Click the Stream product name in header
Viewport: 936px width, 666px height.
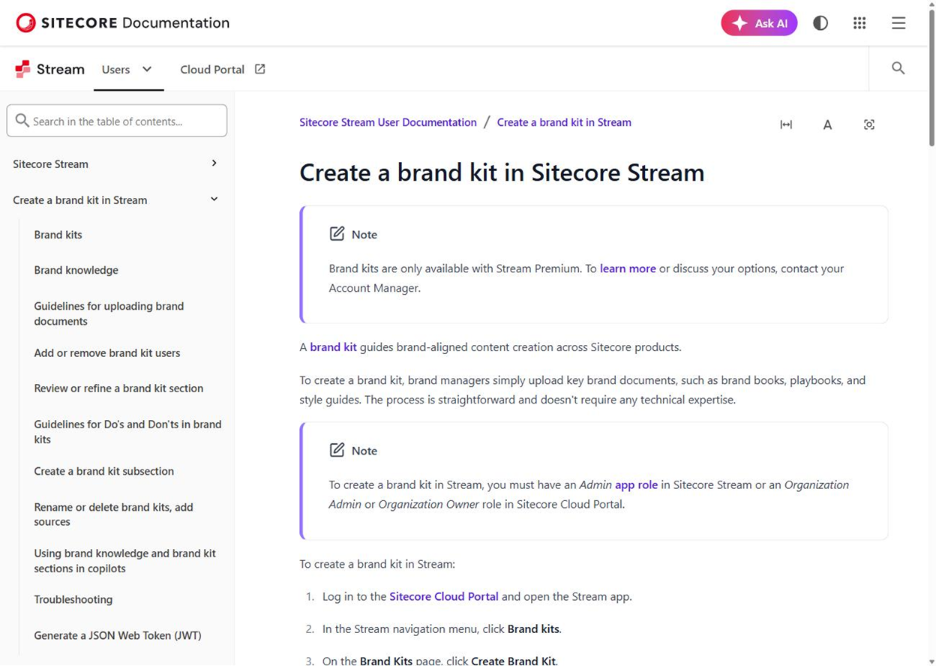(60, 69)
